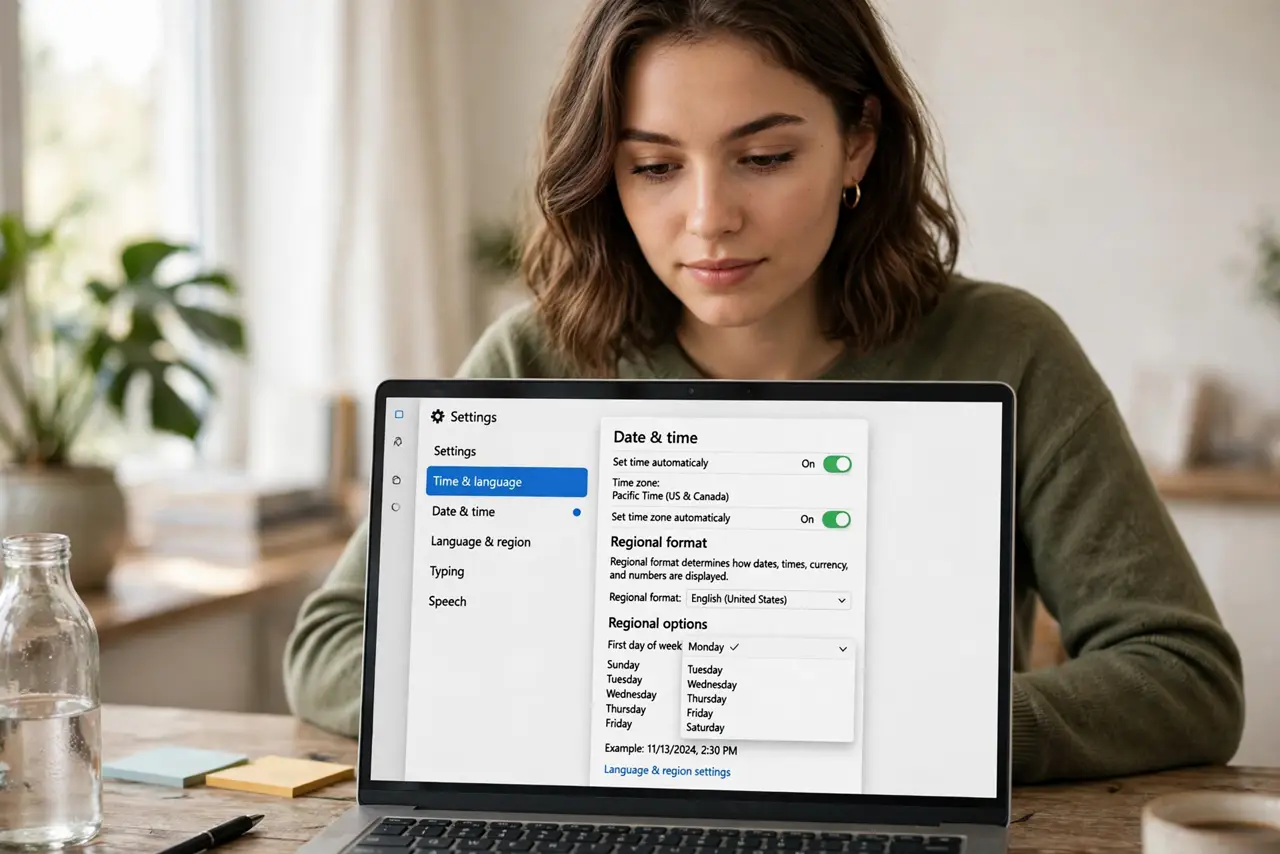Click the plain circle icon in the left rail
The height and width of the screenshot is (854, 1280).
(x=396, y=507)
